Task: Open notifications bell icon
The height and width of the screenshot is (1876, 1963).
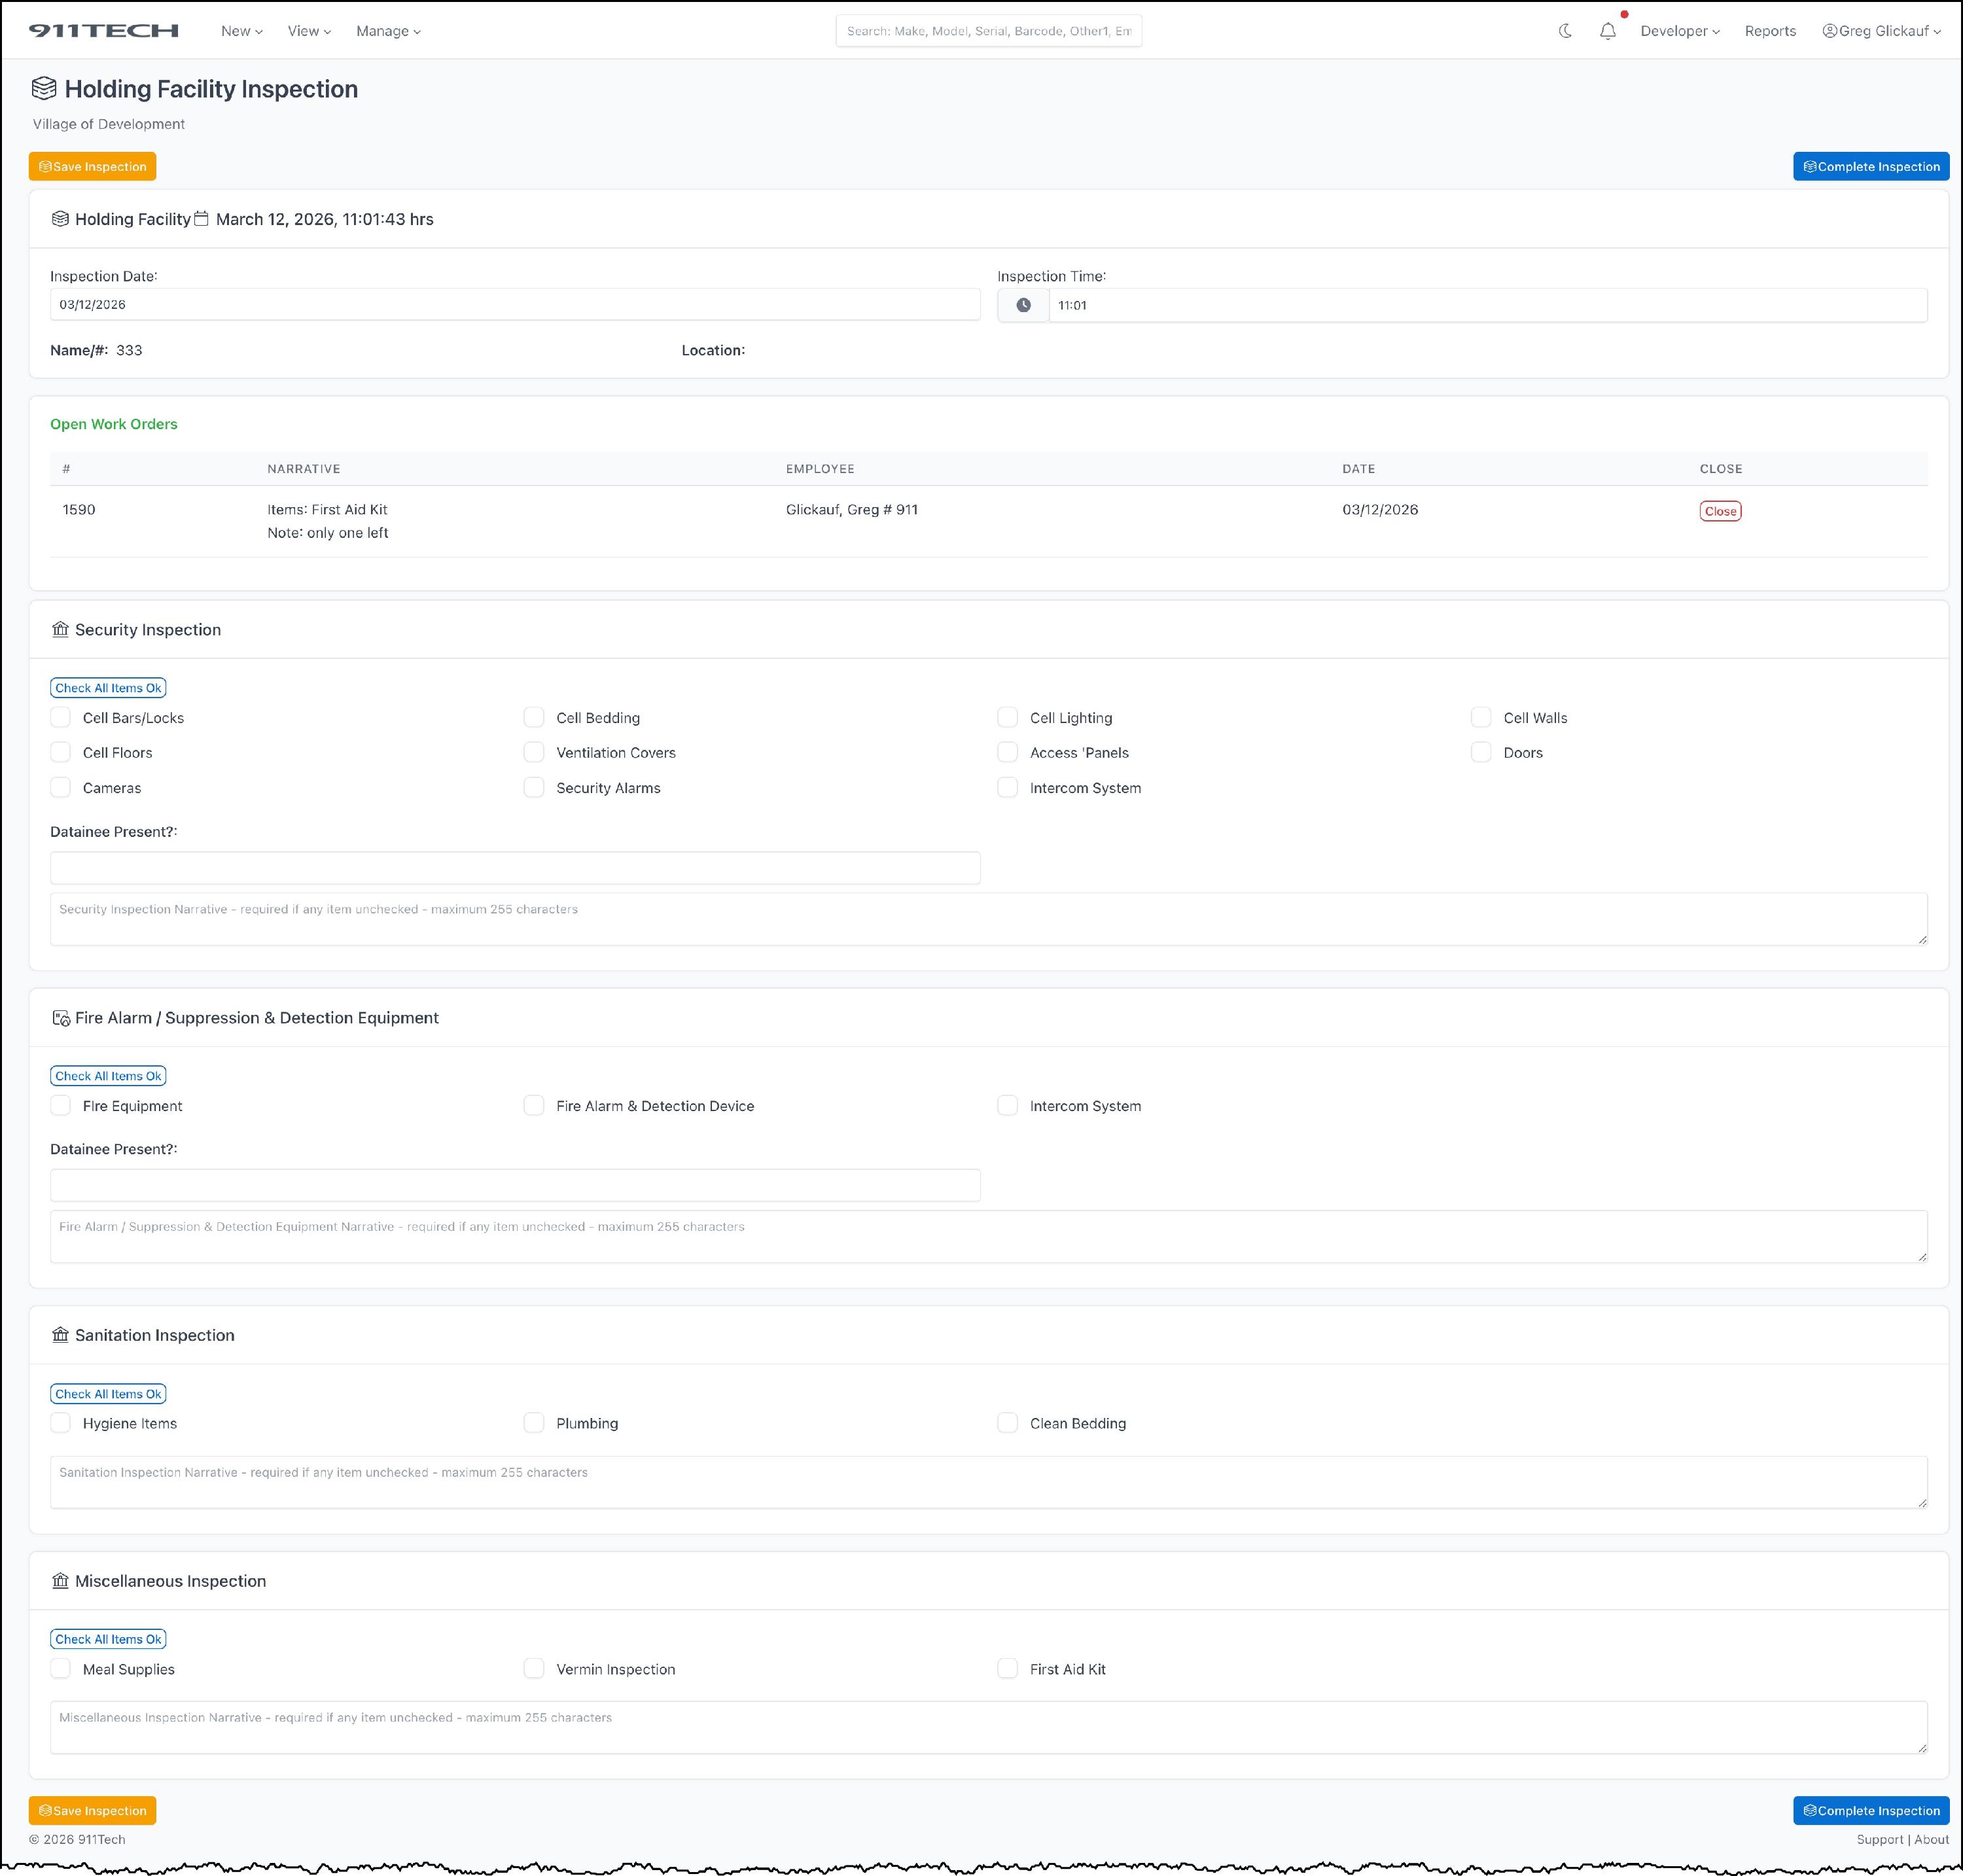Action: (1607, 31)
